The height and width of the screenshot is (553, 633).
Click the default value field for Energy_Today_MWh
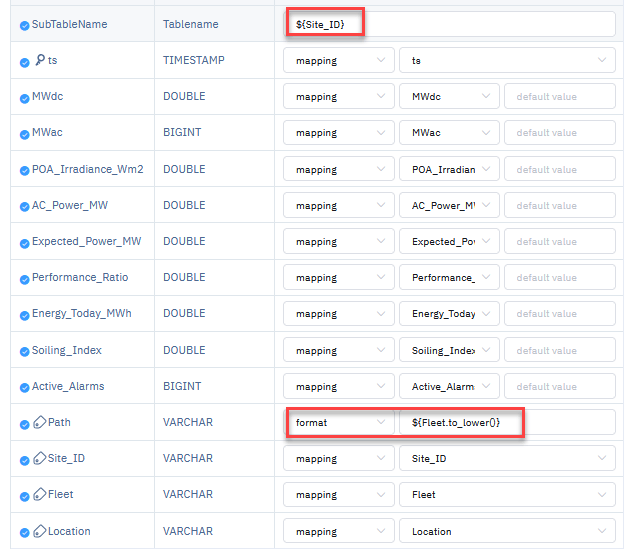pyautogui.click(x=559, y=314)
